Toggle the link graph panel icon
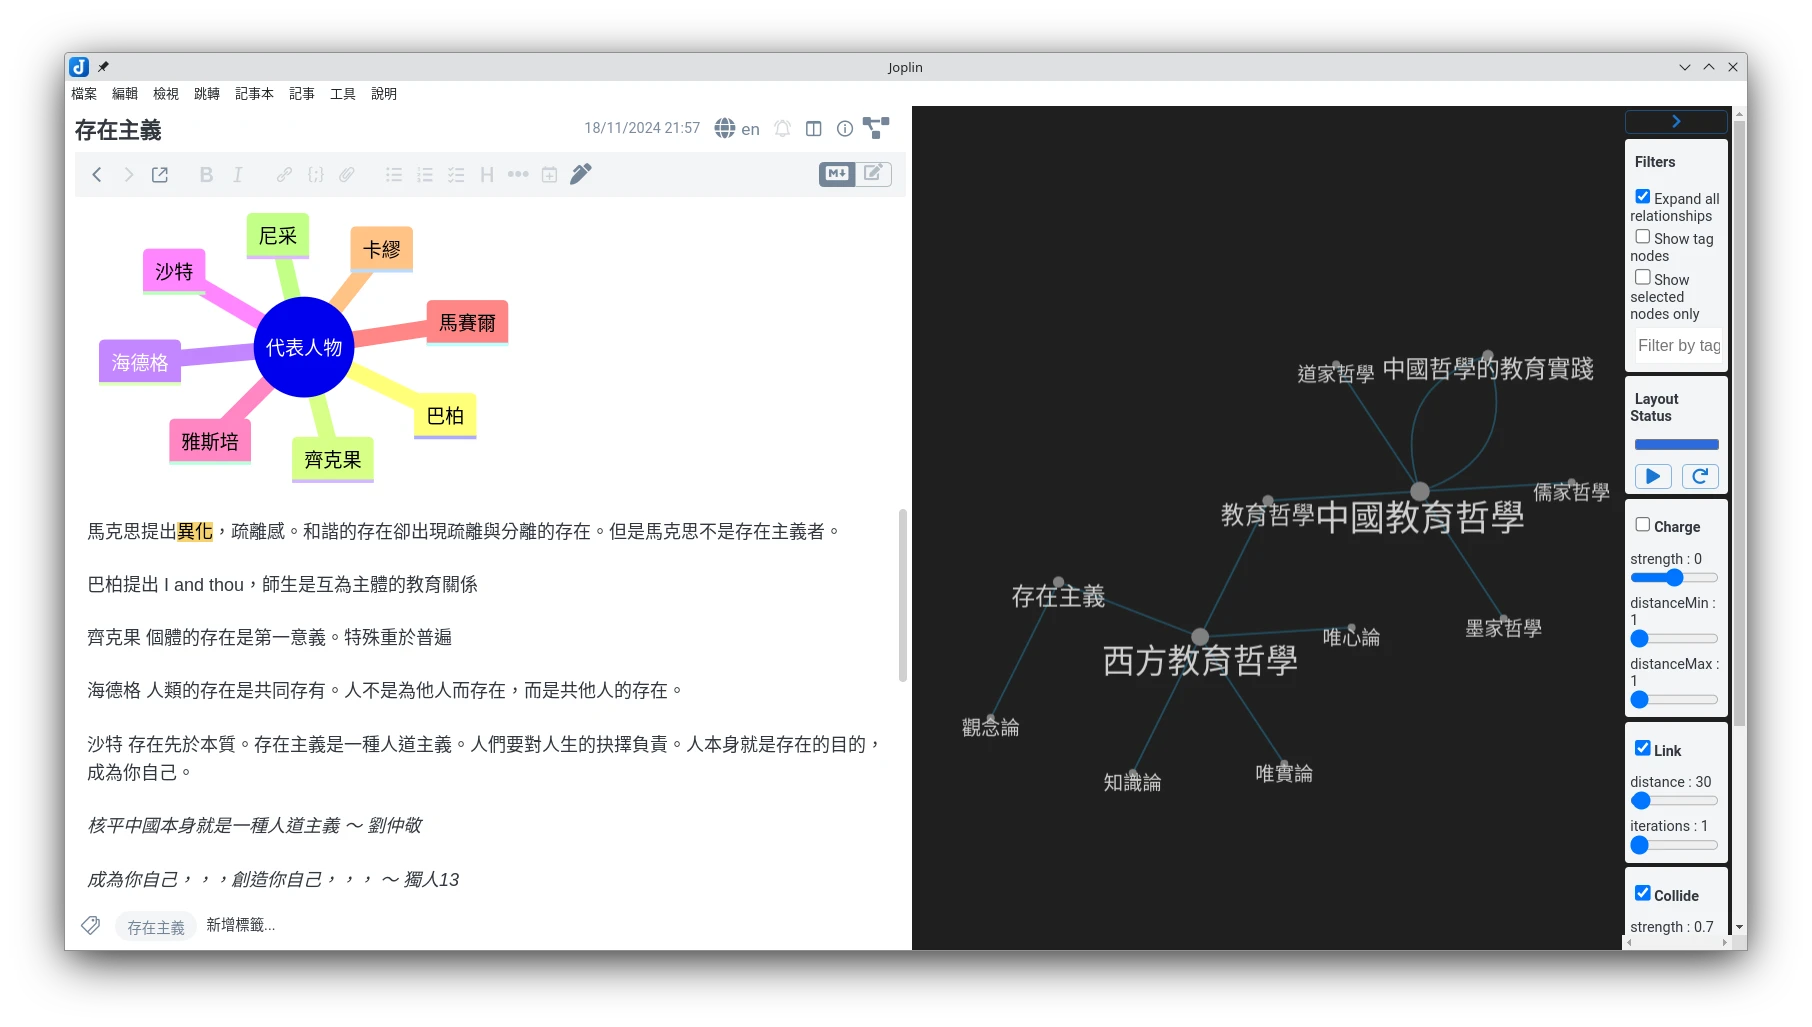Image resolution: width=1812 pixels, height=1027 pixels. (x=876, y=128)
